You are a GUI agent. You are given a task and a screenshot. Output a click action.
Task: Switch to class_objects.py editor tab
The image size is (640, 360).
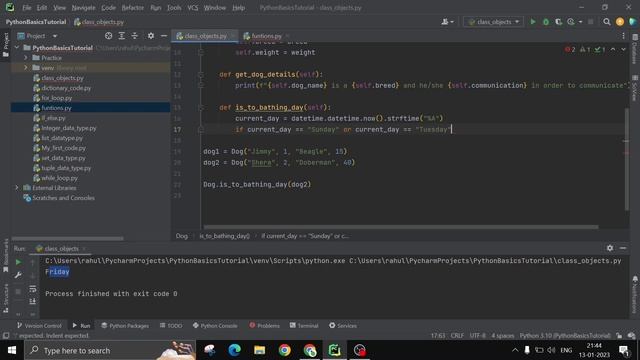pos(205,36)
